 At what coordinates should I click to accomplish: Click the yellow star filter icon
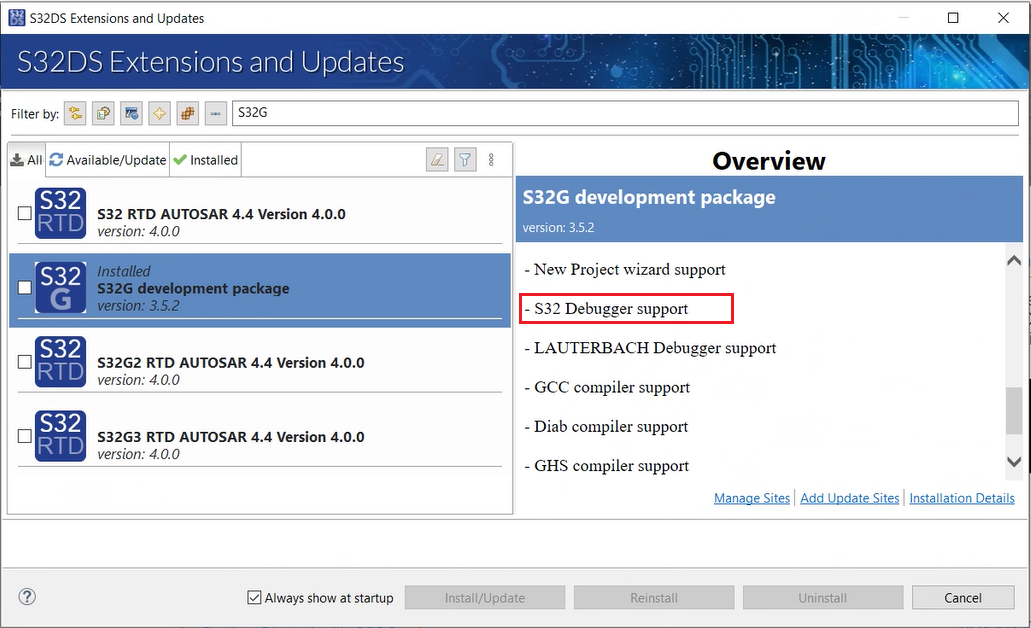[159, 113]
